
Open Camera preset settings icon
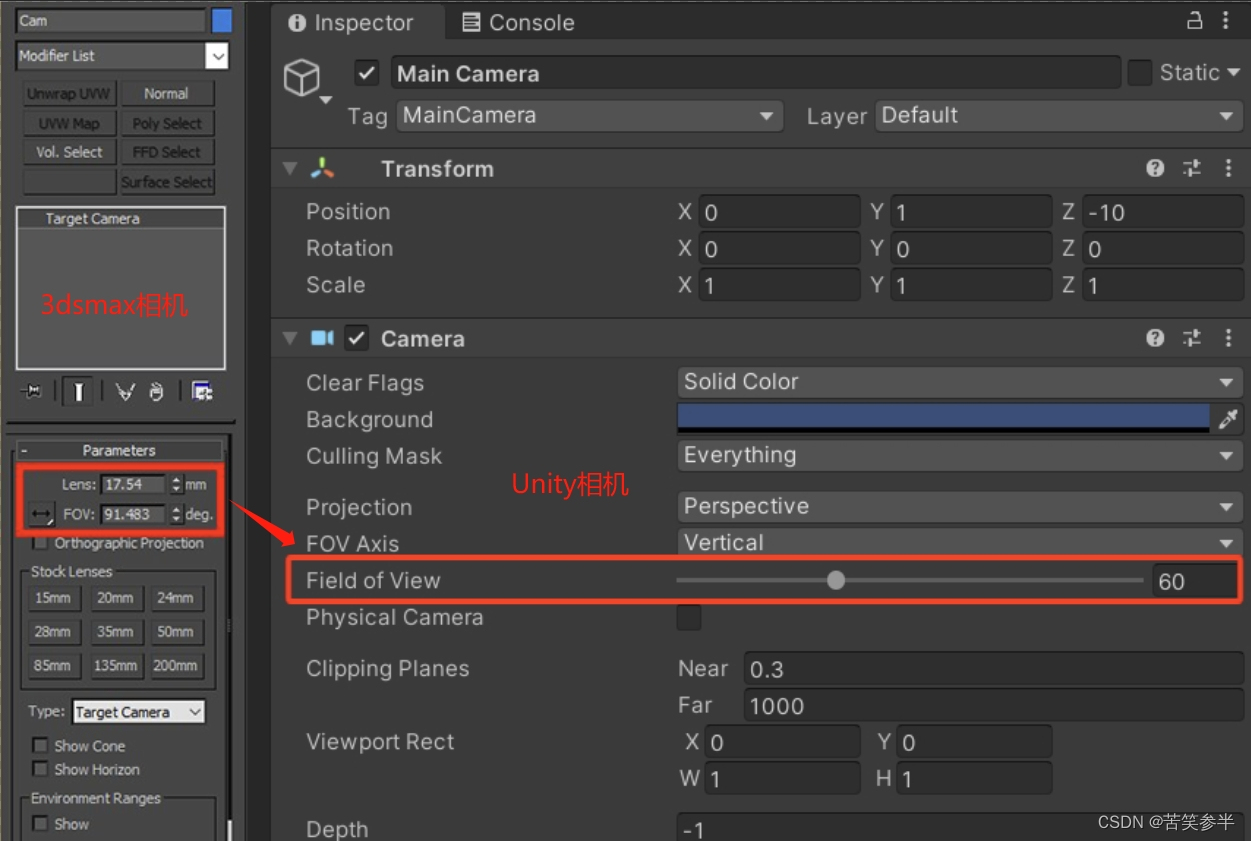point(1192,338)
